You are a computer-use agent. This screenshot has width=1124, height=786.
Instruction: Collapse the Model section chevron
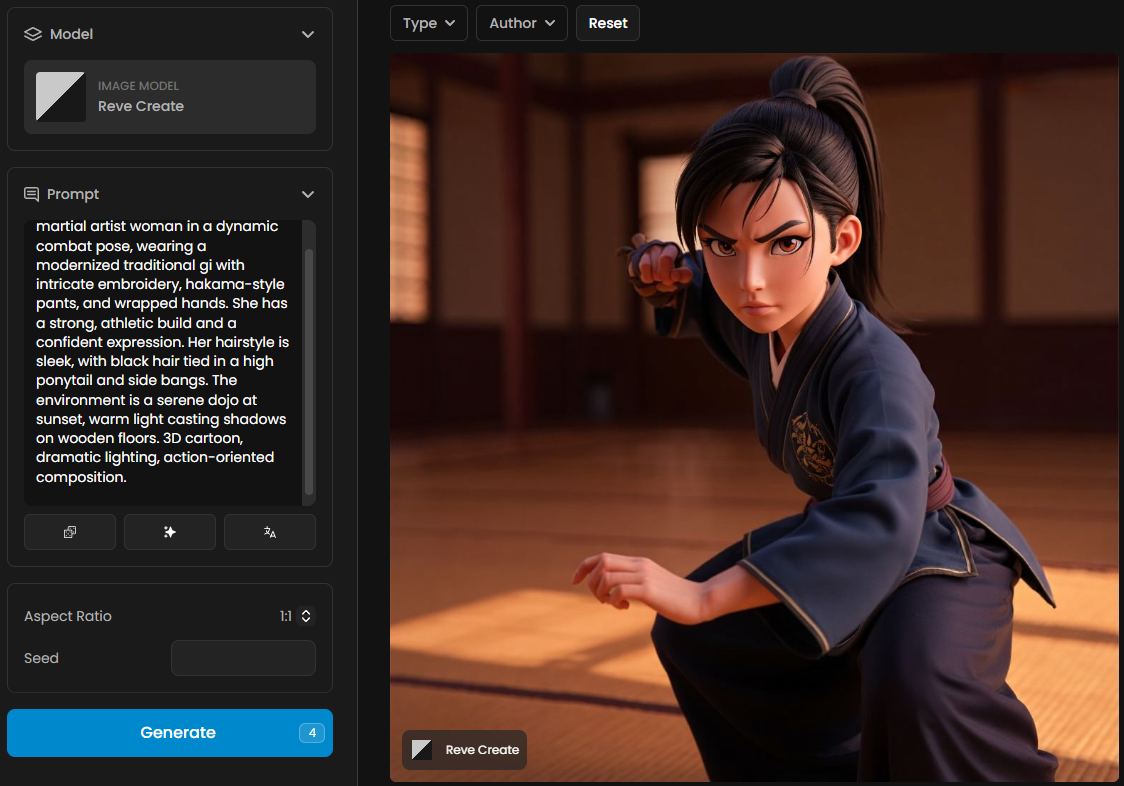(308, 34)
